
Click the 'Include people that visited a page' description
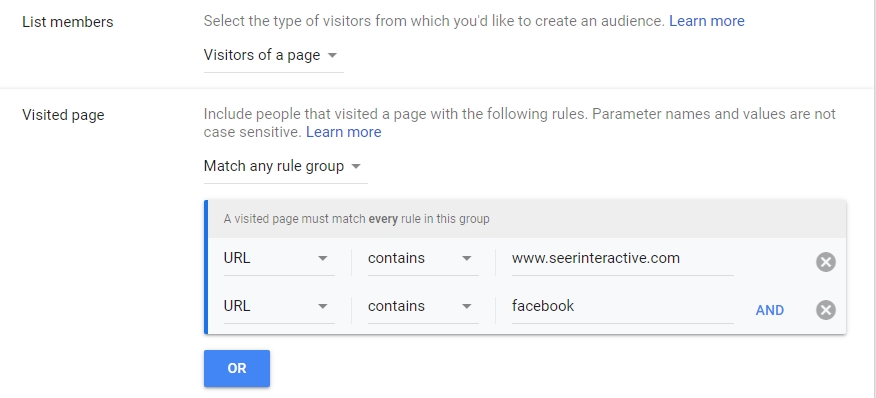pyautogui.click(x=520, y=123)
